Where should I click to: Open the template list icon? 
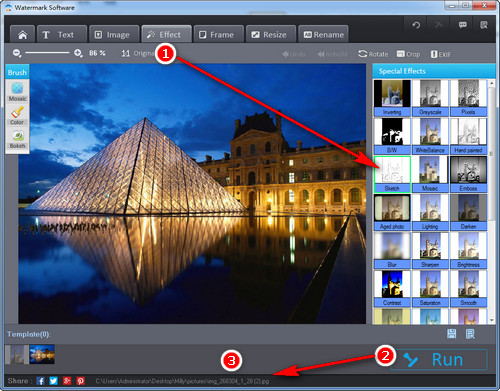click(470, 334)
